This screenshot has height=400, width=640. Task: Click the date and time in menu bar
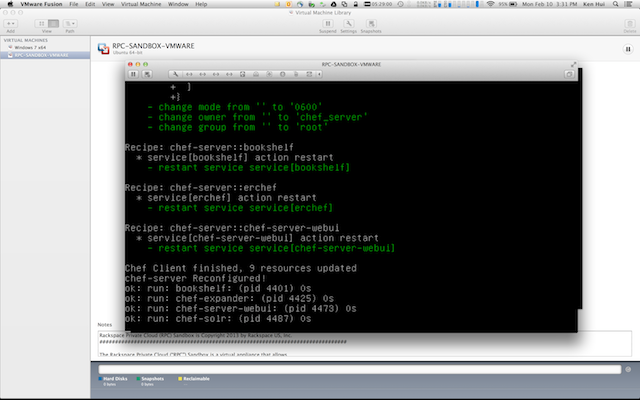[x=550, y=4]
